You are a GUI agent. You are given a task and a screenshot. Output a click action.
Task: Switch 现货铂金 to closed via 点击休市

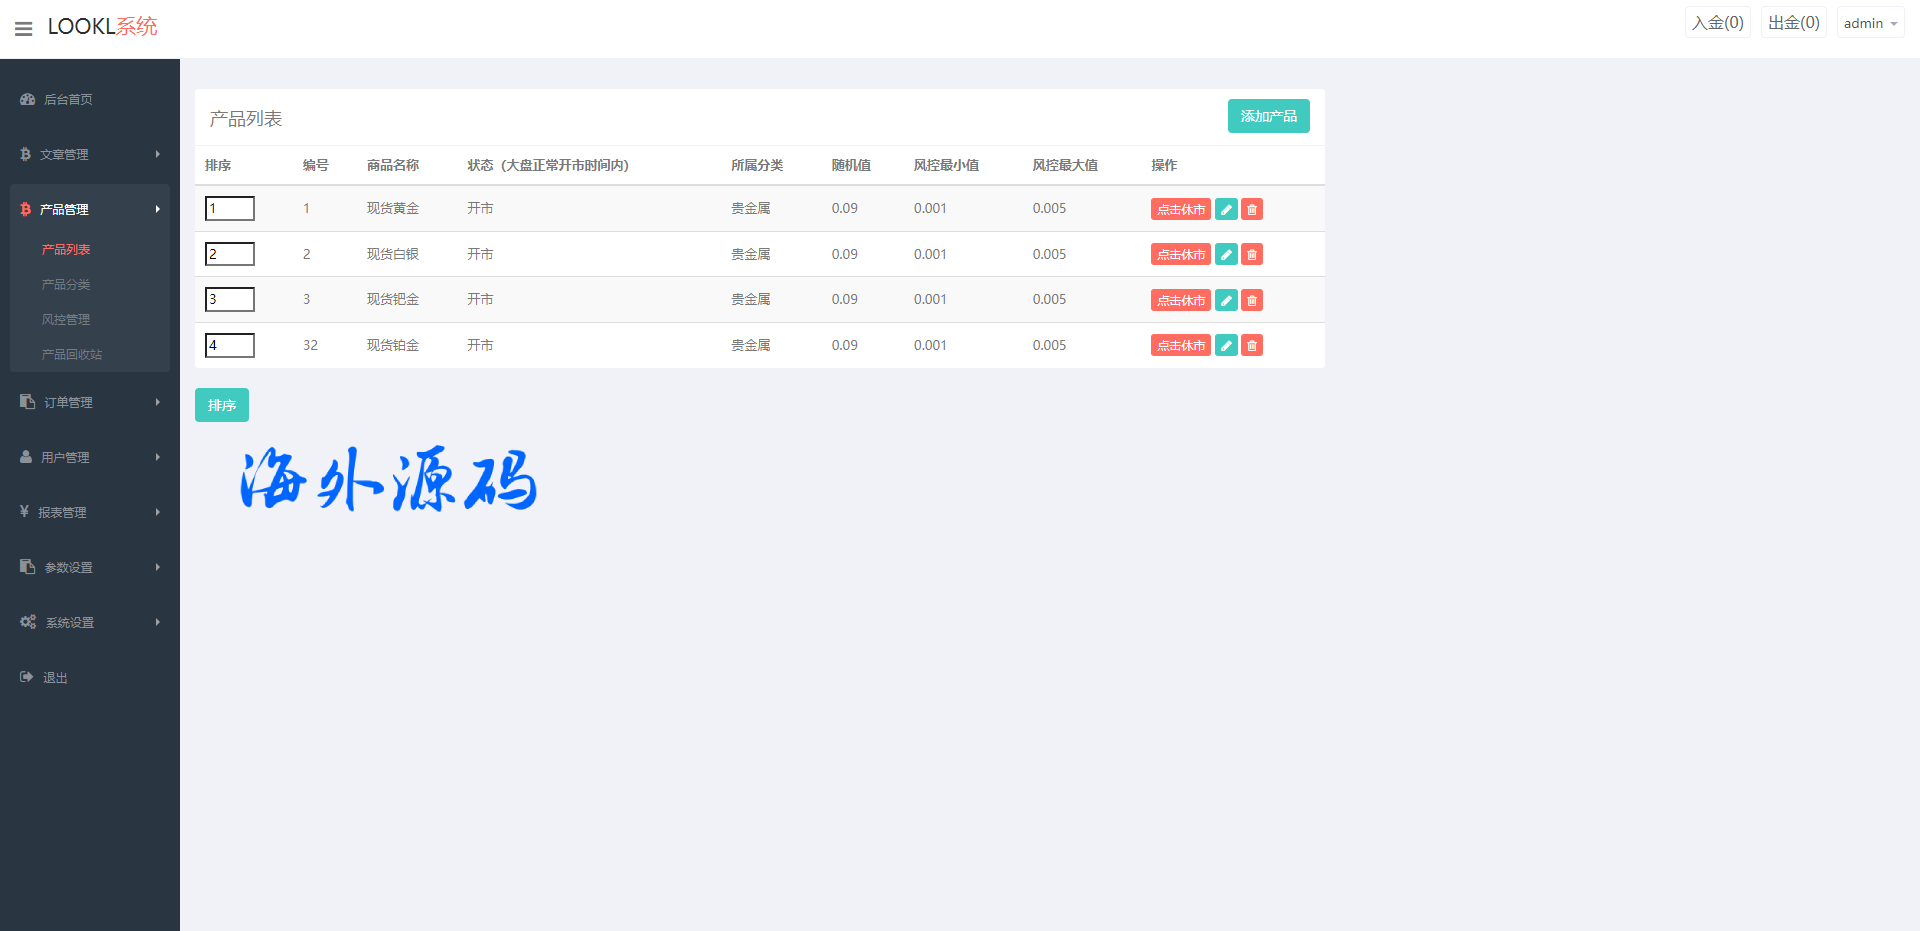pyautogui.click(x=1180, y=346)
